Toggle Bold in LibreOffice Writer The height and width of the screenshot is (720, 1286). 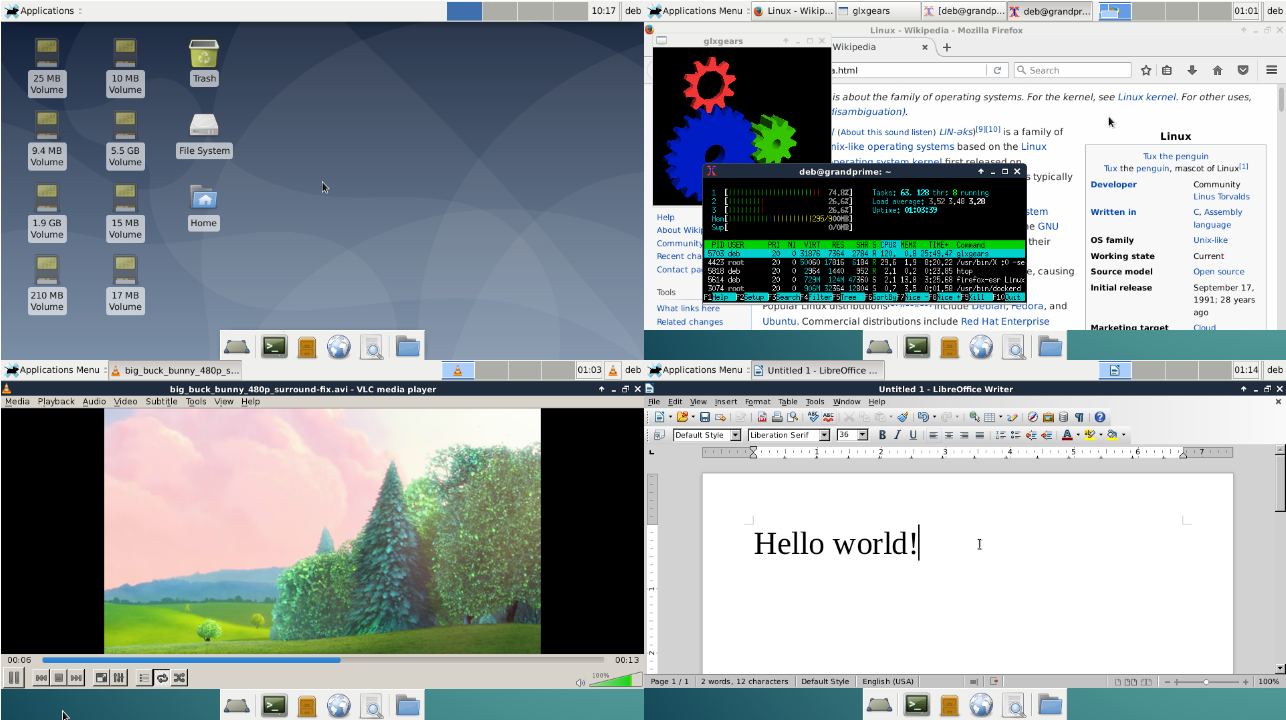[x=882, y=435]
